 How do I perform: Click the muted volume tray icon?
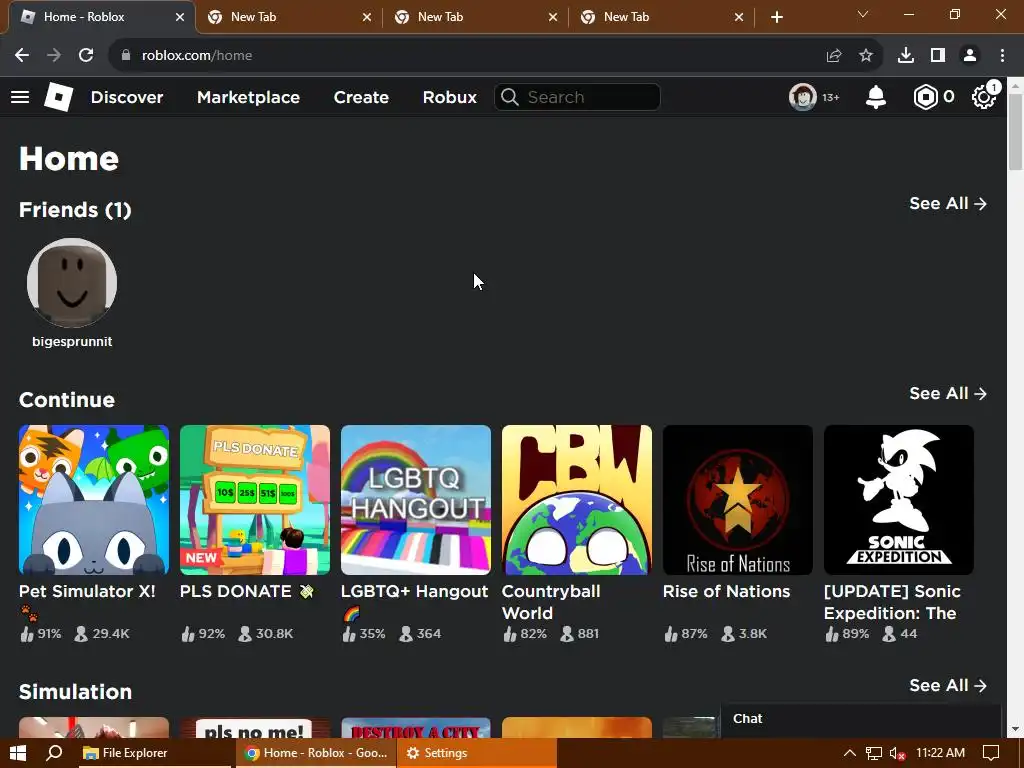[x=898, y=753]
